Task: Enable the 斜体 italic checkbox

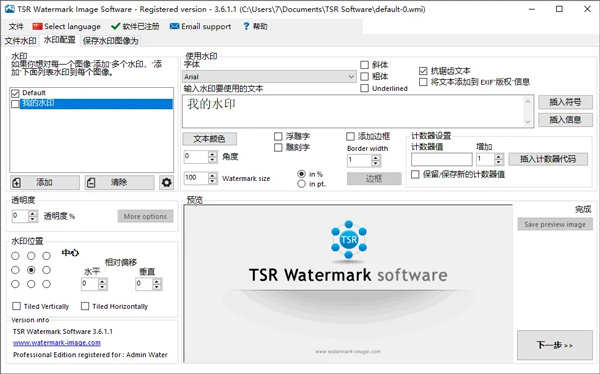Action: click(x=365, y=65)
